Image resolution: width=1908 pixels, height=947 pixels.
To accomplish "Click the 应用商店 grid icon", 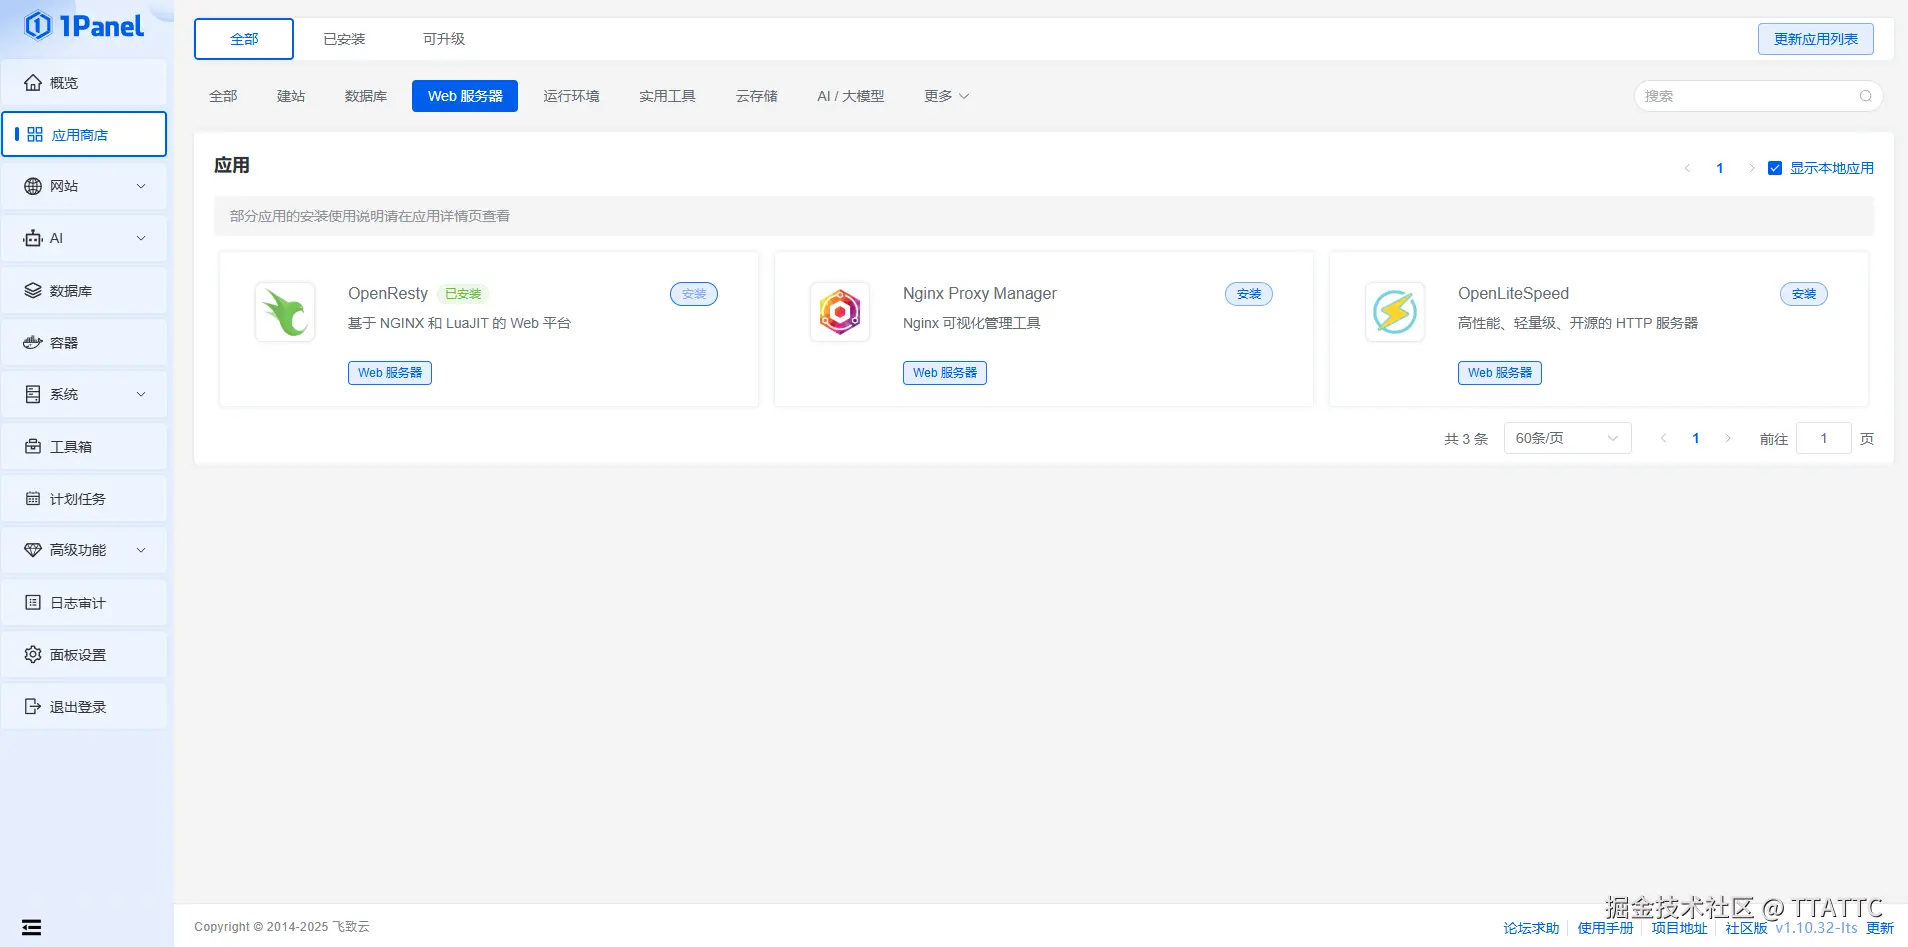I will coord(35,134).
